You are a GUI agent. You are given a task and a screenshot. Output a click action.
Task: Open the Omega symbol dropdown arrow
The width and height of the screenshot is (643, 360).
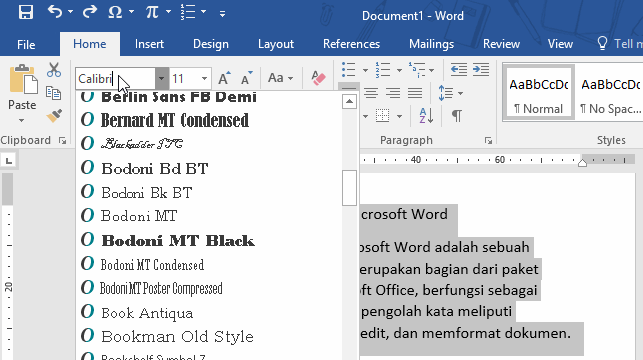point(132,12)
